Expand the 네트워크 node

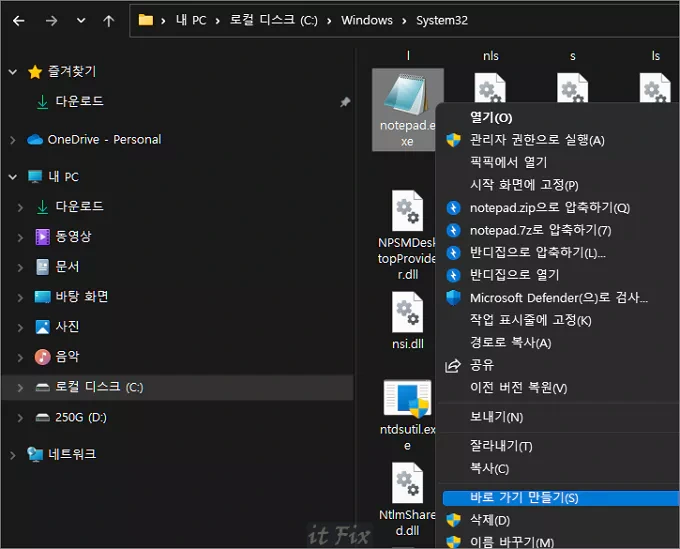(13, 455)
